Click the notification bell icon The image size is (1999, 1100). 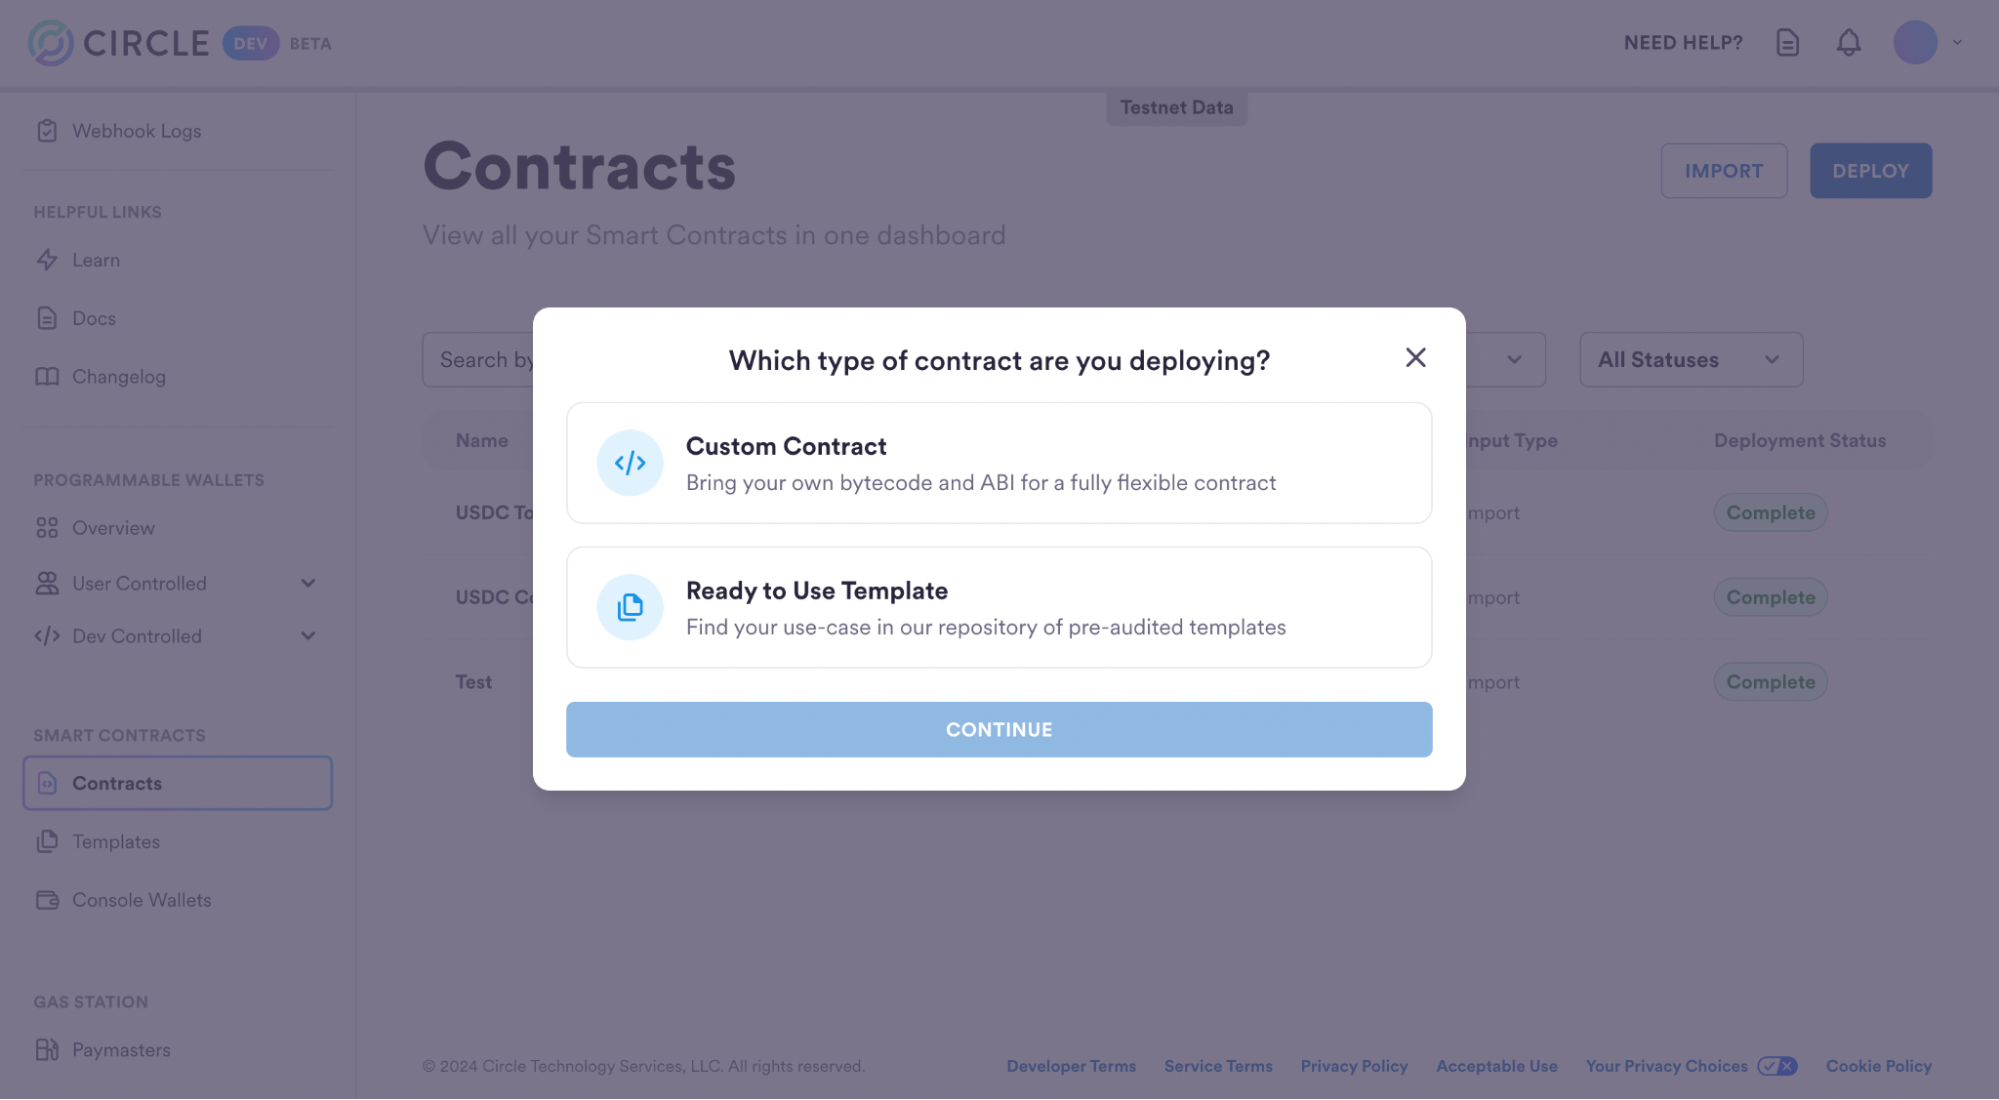tap(1848, 43)
